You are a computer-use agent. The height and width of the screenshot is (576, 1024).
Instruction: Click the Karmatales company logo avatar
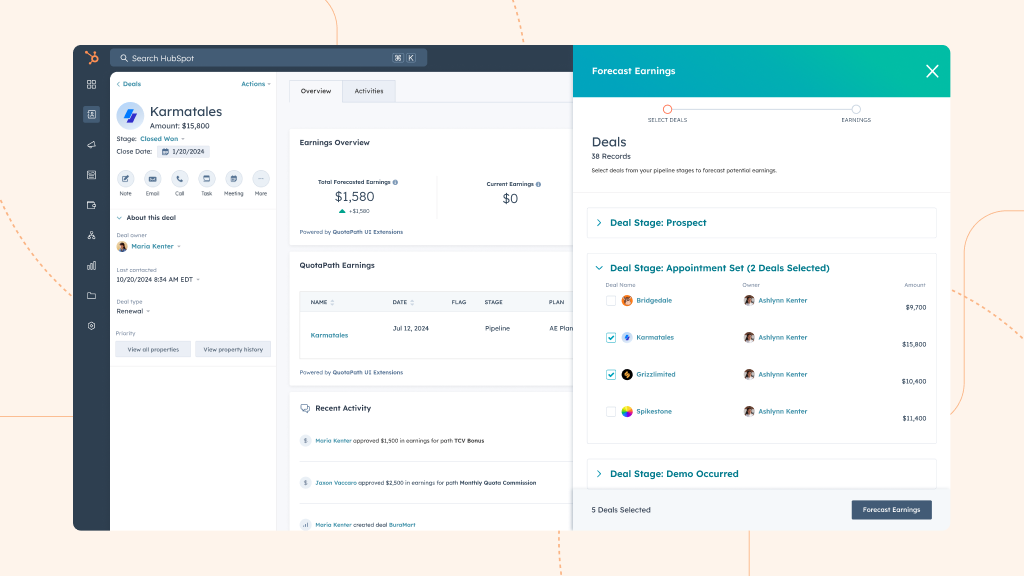point(130,116)
